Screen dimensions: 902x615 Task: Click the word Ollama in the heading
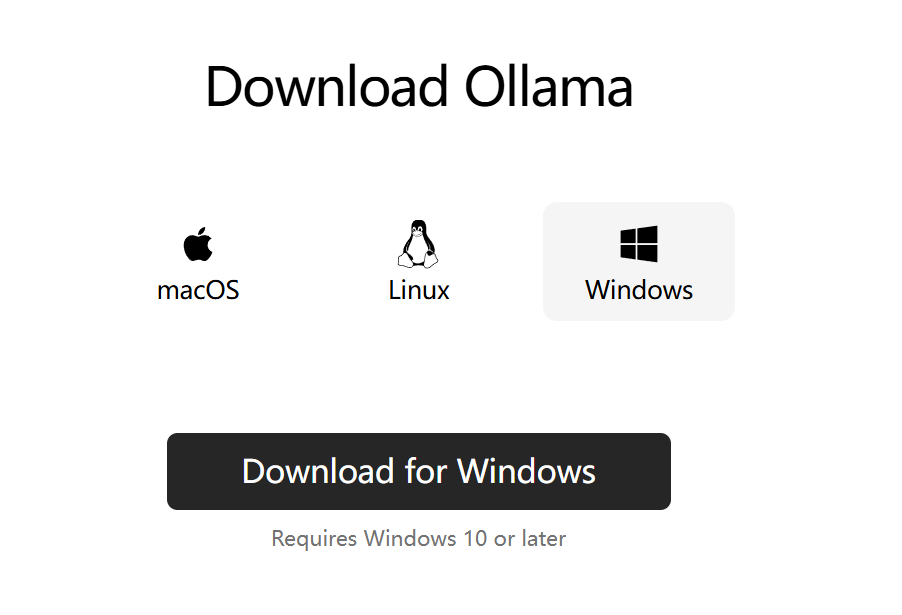(x=548, y=87)
